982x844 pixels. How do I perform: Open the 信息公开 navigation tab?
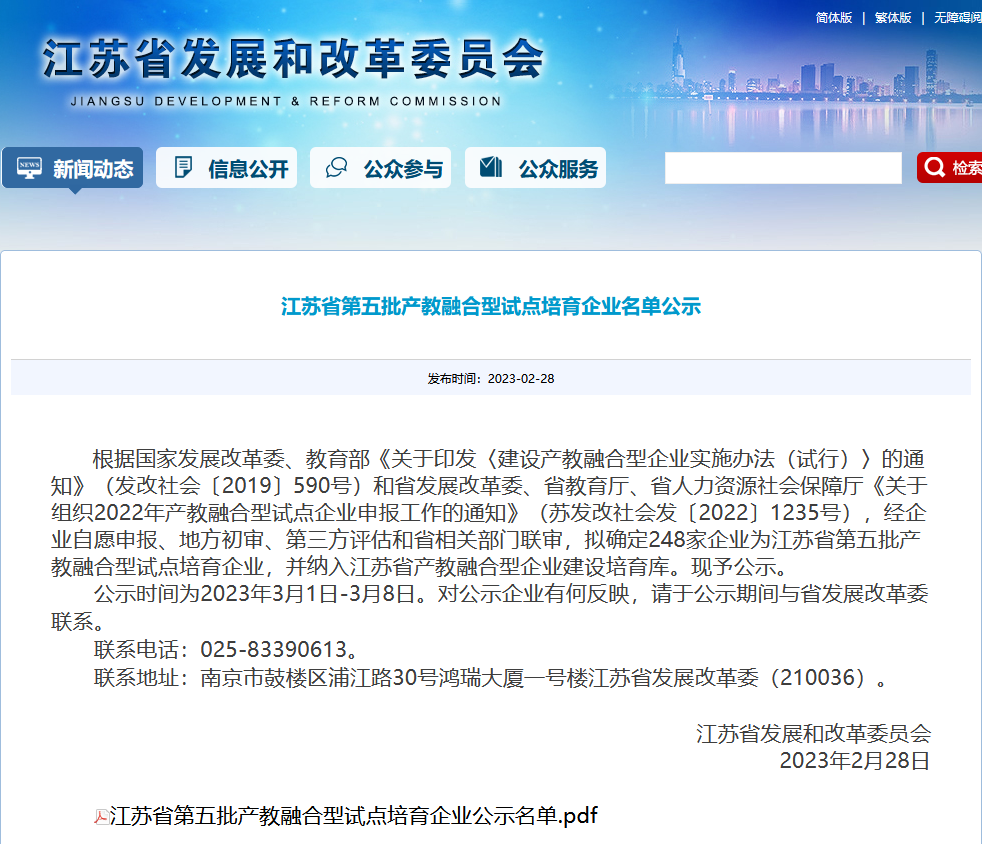point(247,169)
